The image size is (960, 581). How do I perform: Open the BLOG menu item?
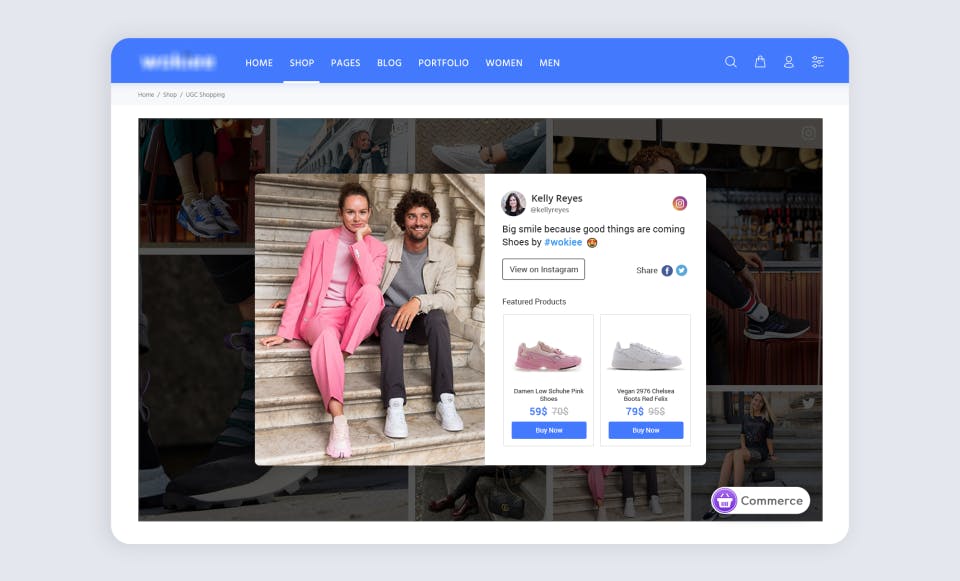pyautogui.click(x=389, y=63)
